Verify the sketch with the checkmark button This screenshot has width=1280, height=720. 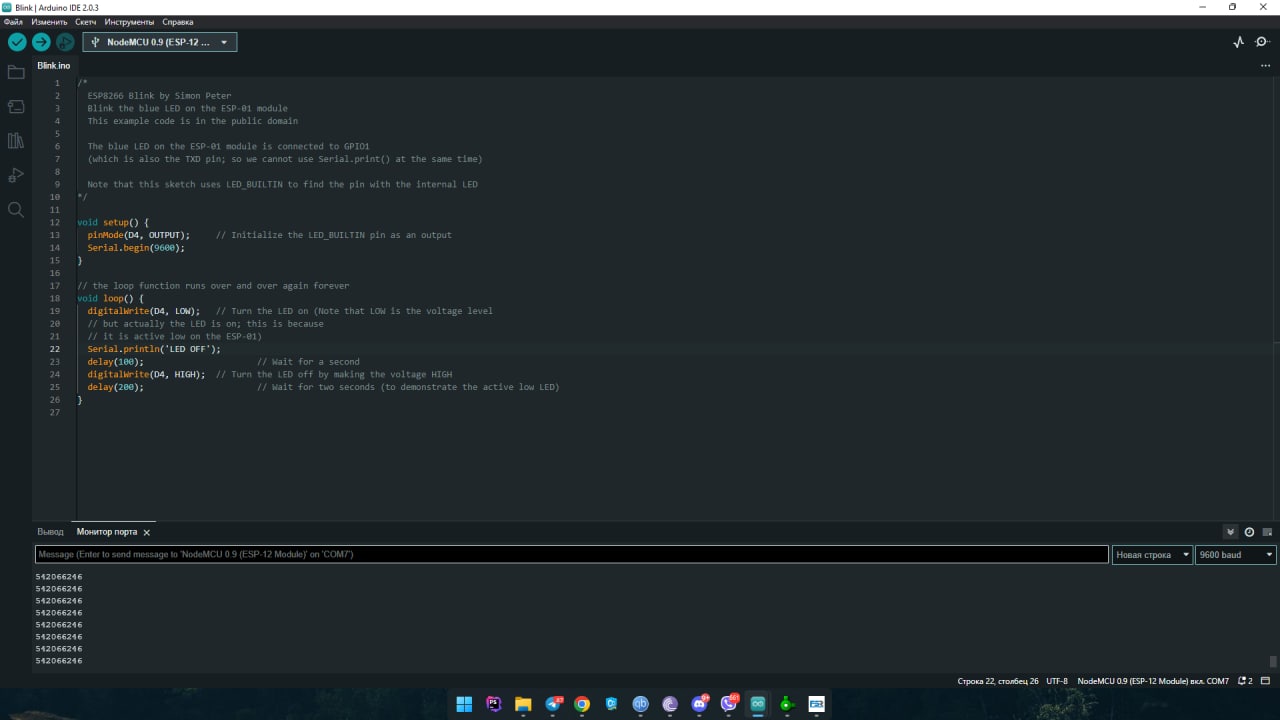[x=17, y=42]
